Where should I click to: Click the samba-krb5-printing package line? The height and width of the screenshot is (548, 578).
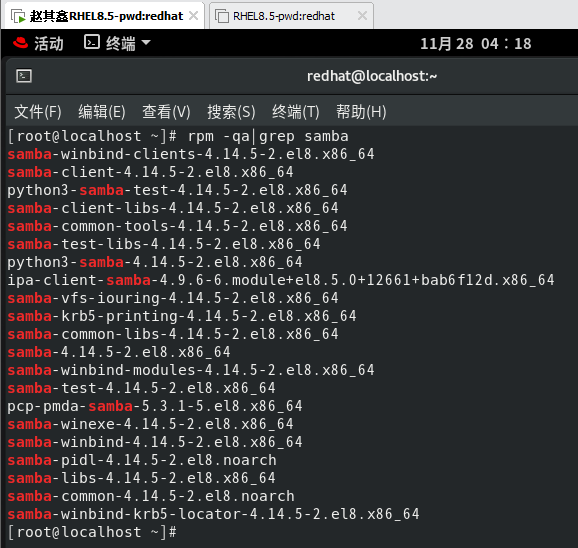click(182, 317)
